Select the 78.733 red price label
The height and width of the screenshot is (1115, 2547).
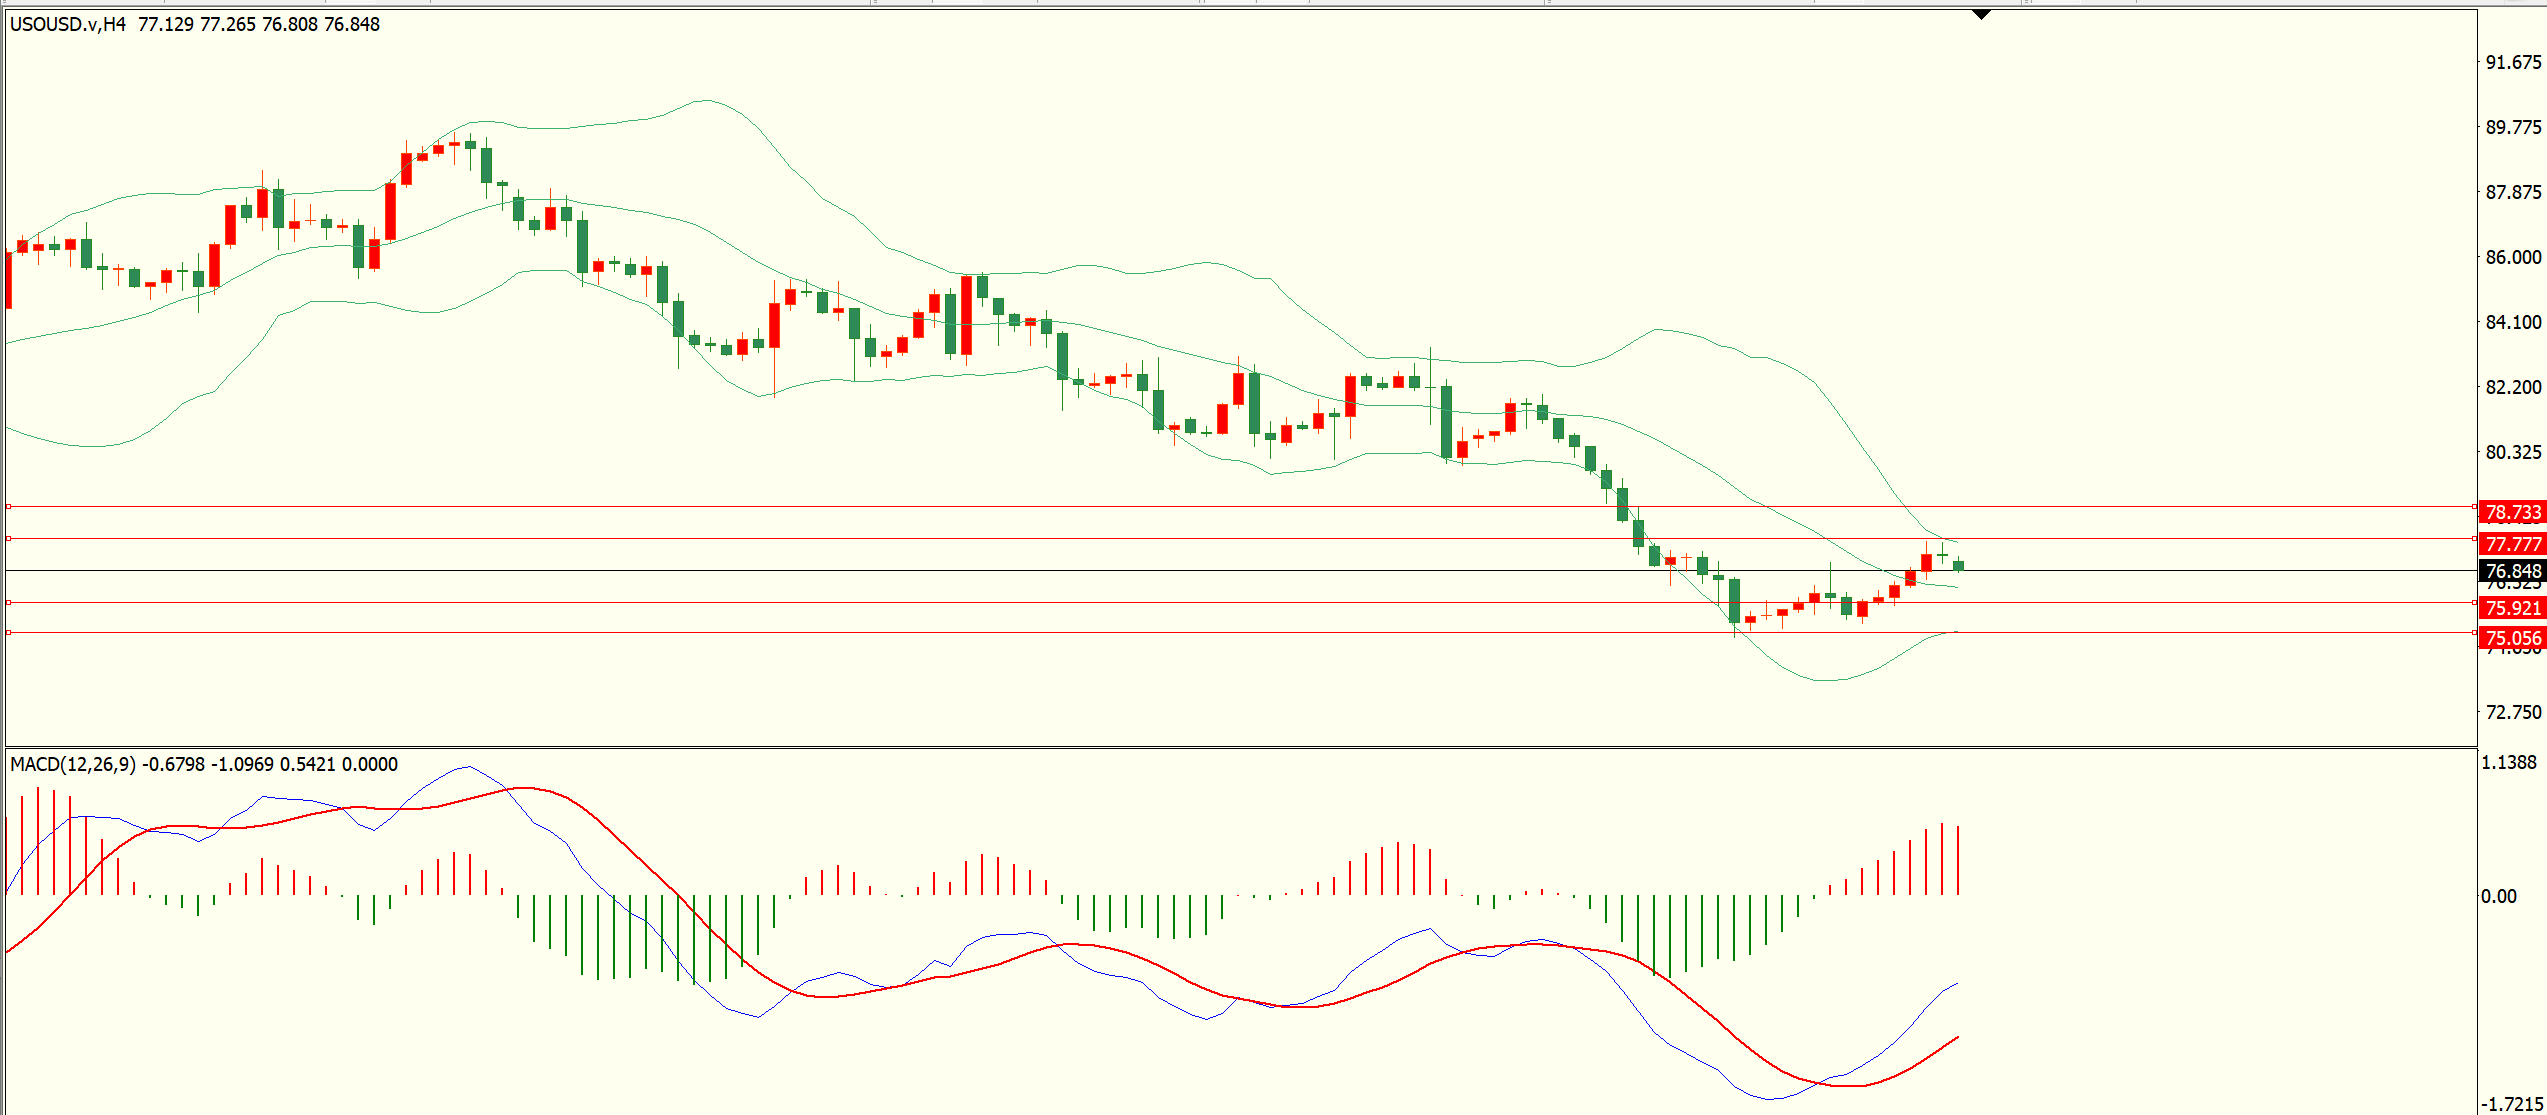tap(2513, 512)
